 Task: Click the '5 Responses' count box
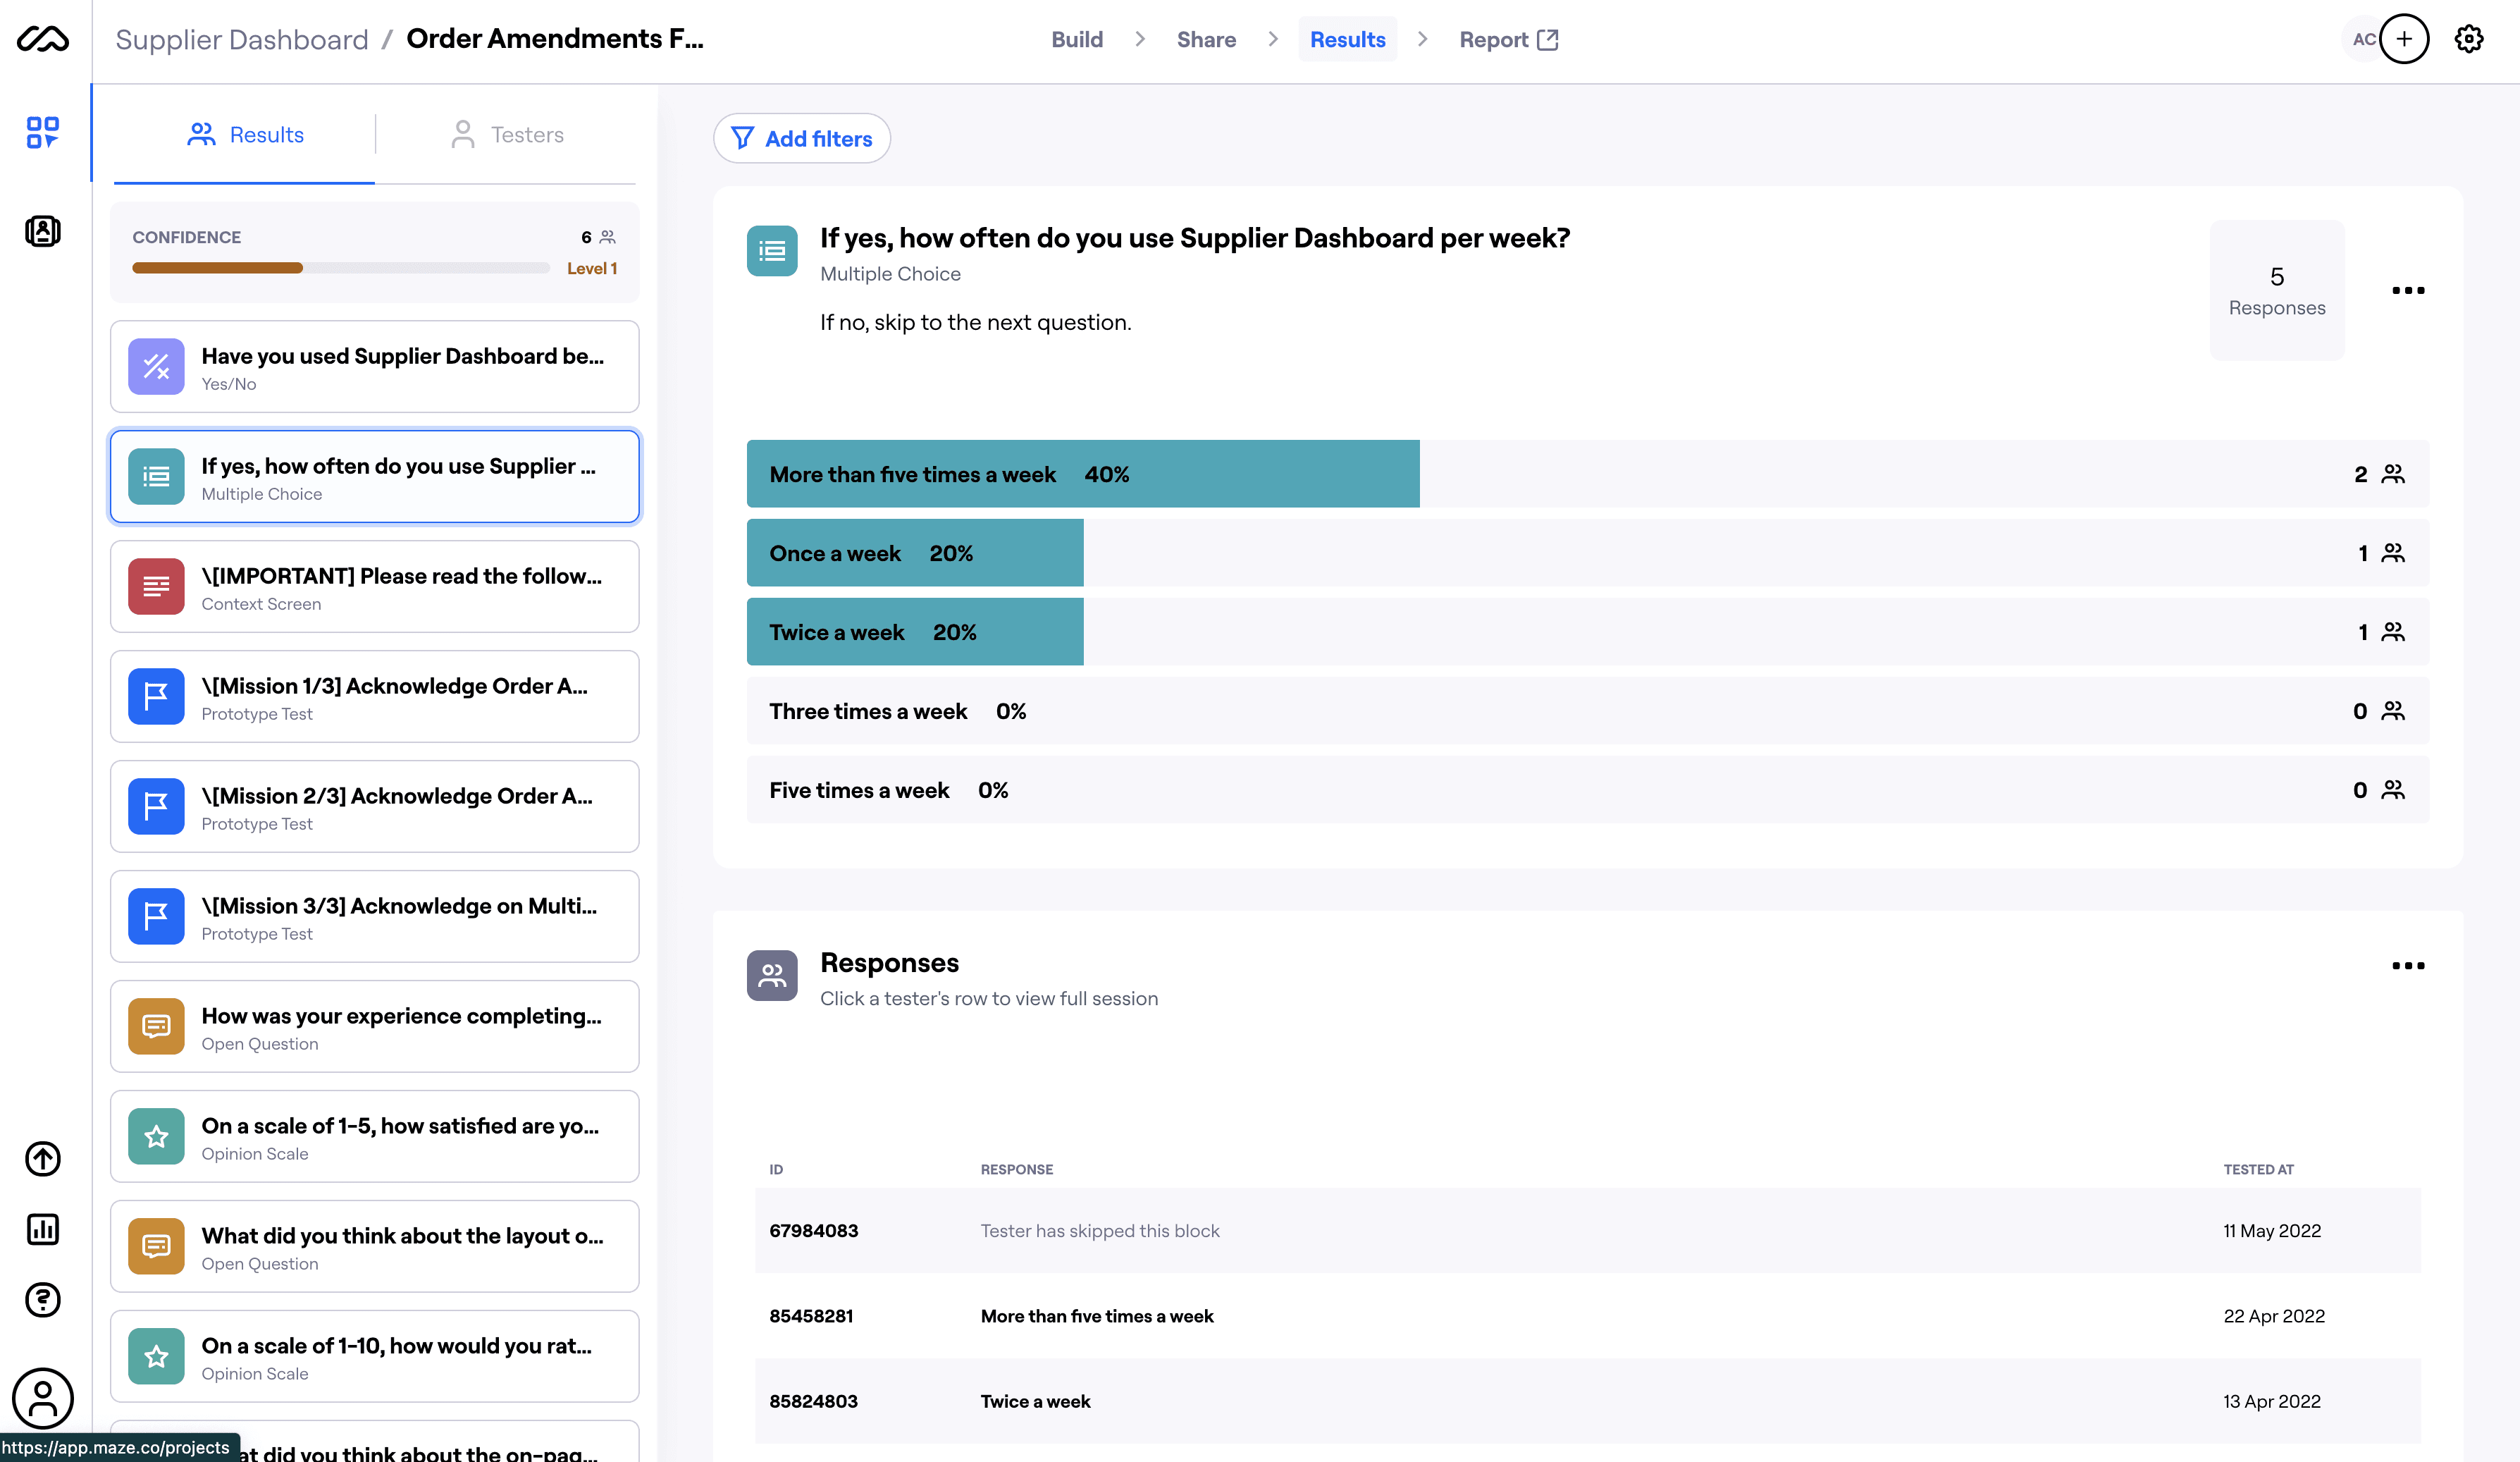(x=2277, y=290)
